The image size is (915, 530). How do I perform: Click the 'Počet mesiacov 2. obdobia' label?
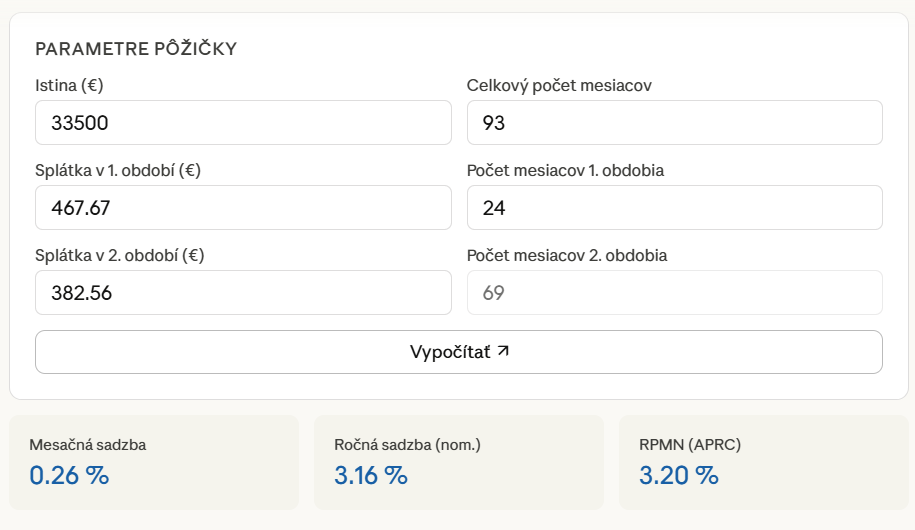(567, 256)
